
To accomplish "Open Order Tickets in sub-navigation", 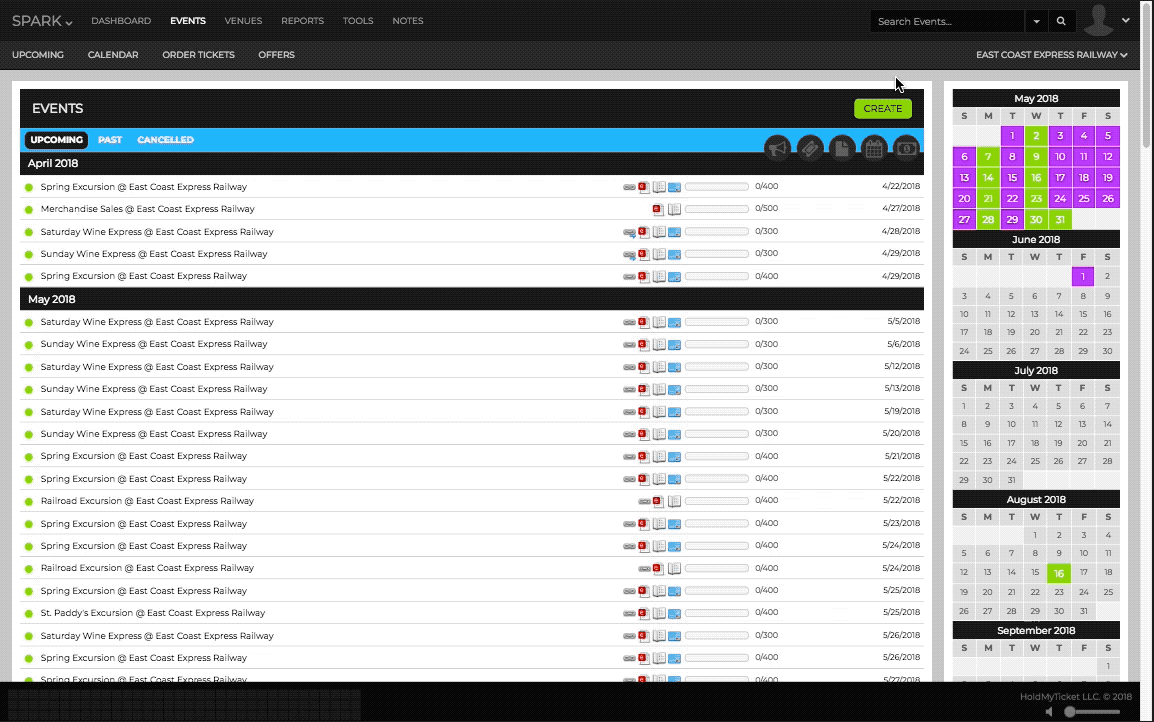I will tap(199, 54).
